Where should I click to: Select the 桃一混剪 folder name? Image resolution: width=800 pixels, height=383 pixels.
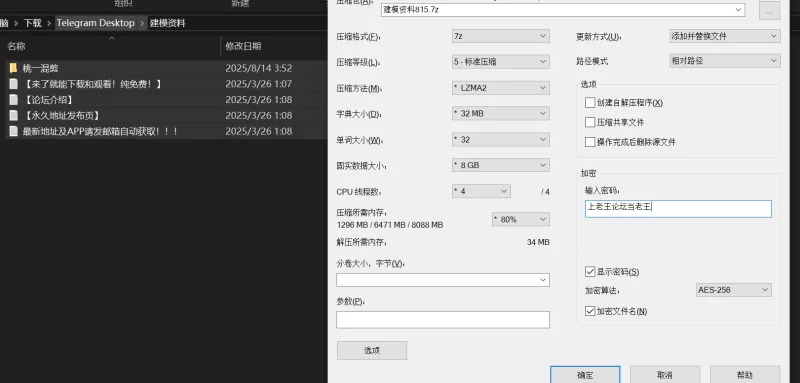click(40, 68)
